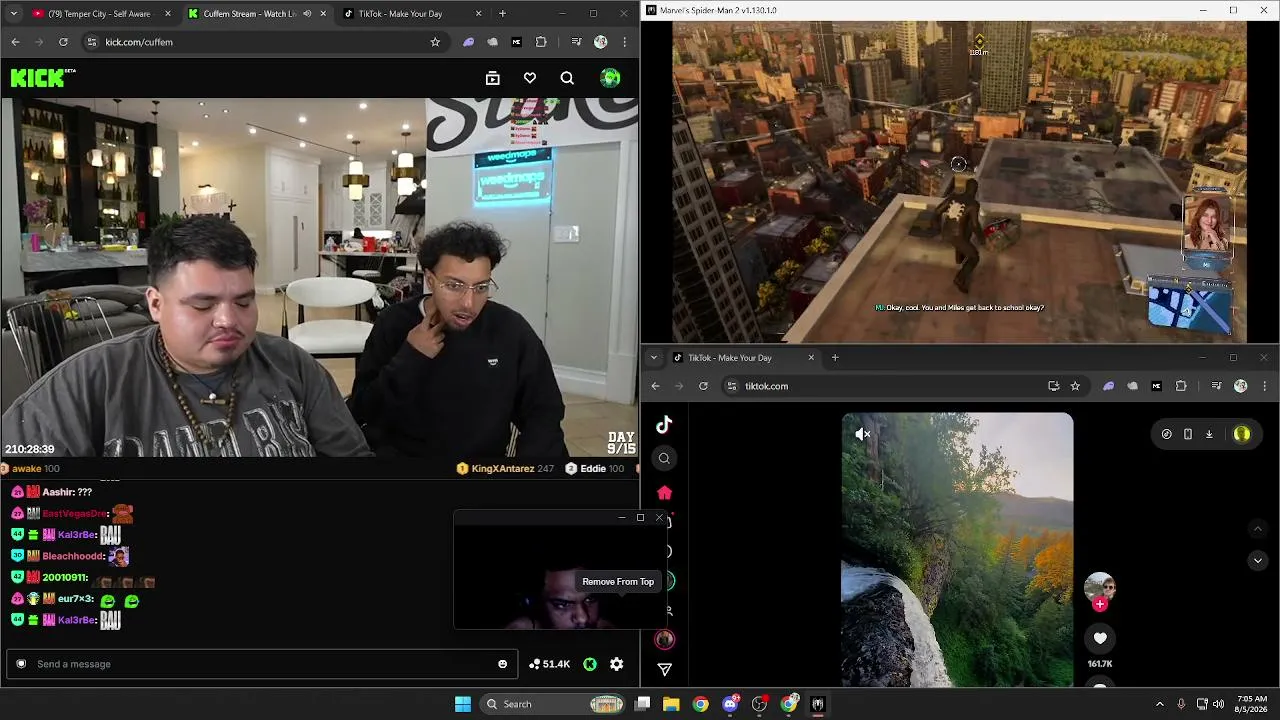Open tab search dropdown in Kick browser window
The height and width of the screenshot is (720, 1280).
coord(12,14)
